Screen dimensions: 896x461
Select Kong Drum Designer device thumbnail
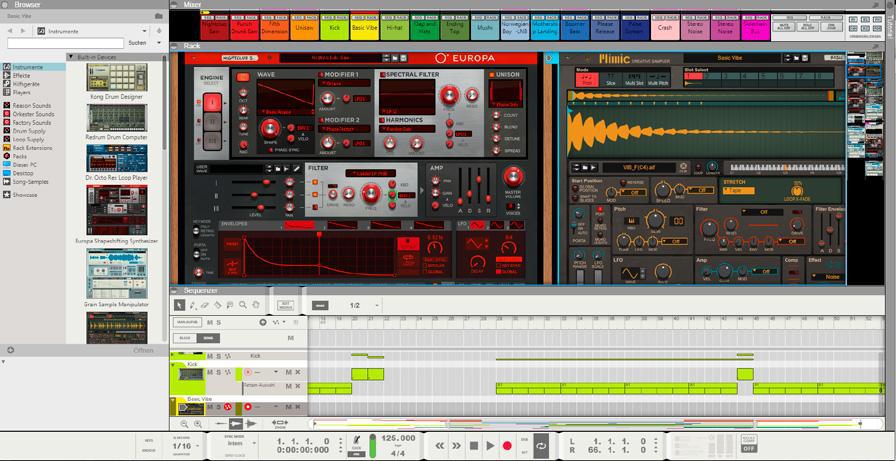click(x=117, y=78)
